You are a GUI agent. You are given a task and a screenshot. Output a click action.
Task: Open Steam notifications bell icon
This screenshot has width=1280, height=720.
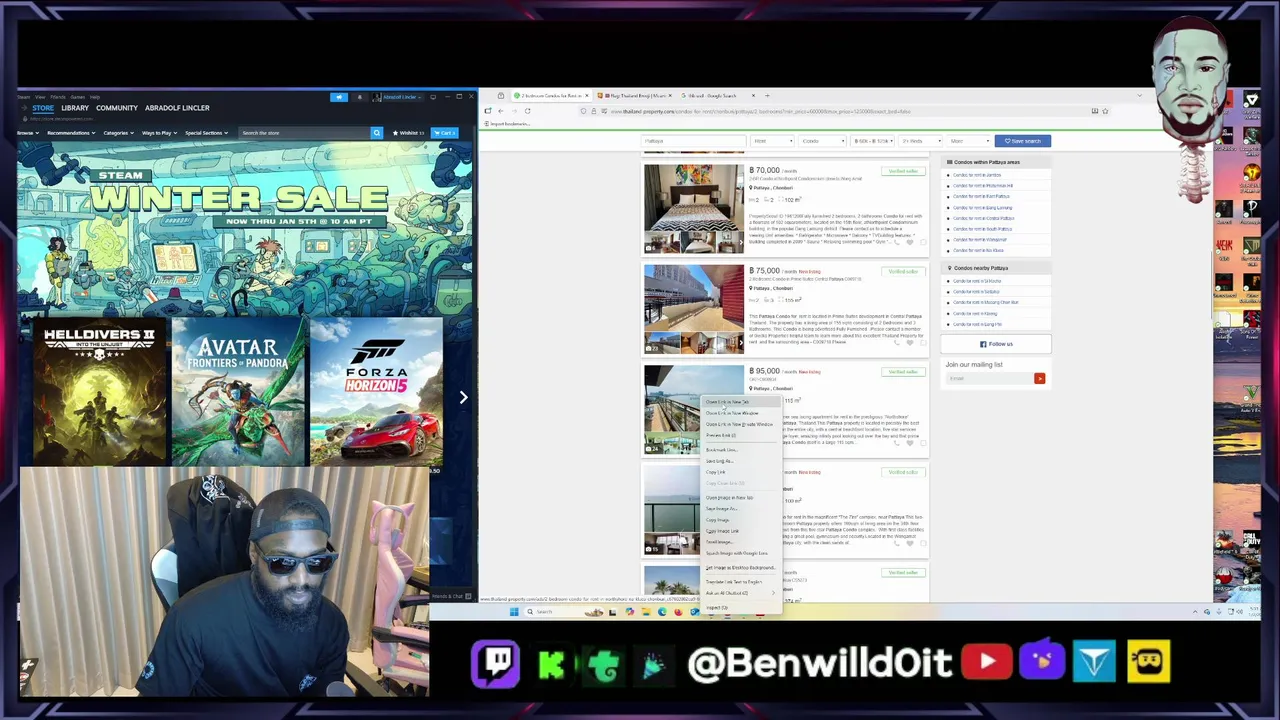pos(360,97)
